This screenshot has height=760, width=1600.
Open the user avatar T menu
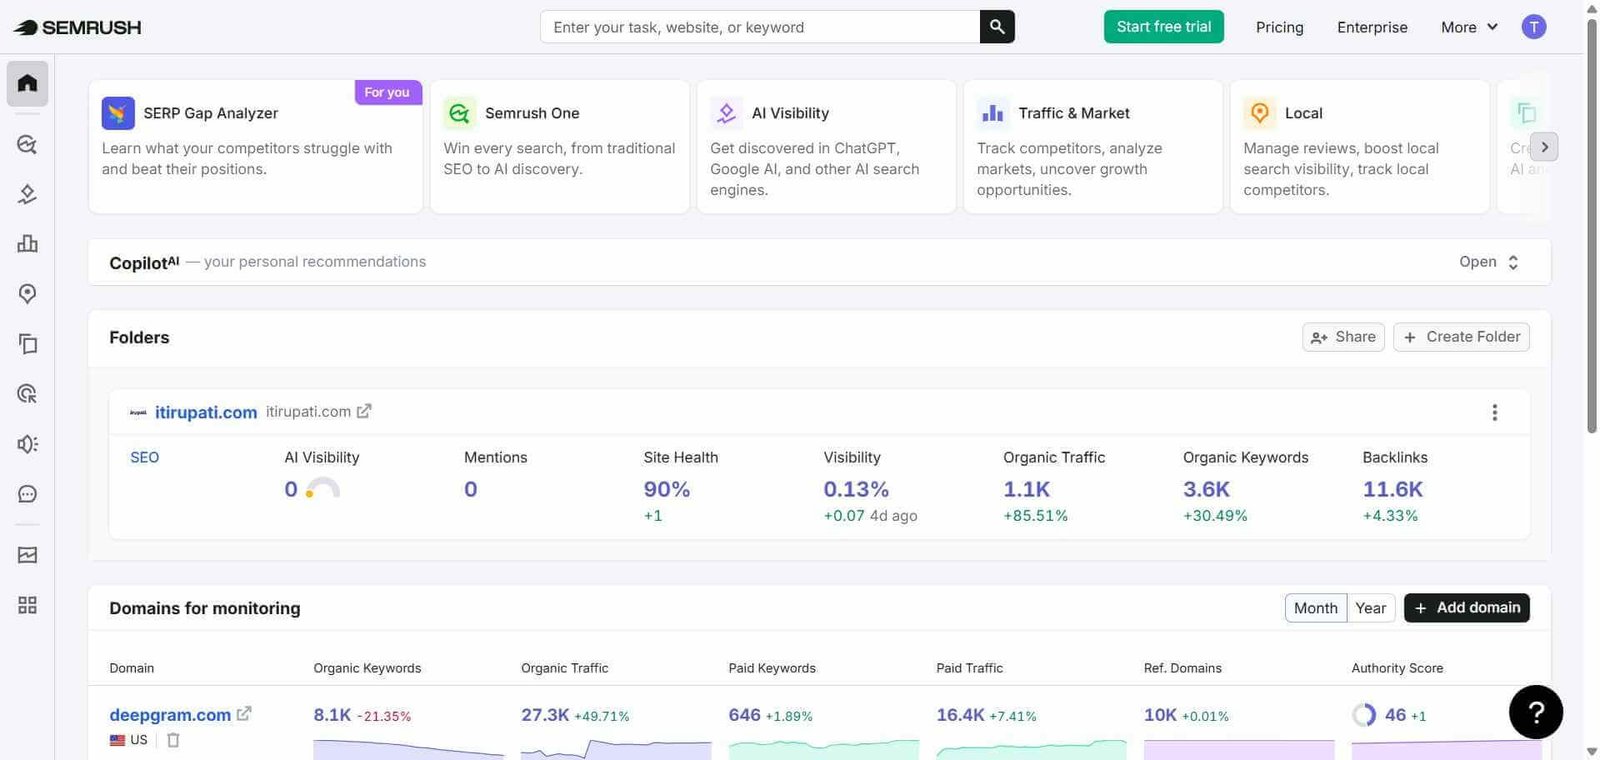point(1533,27)
